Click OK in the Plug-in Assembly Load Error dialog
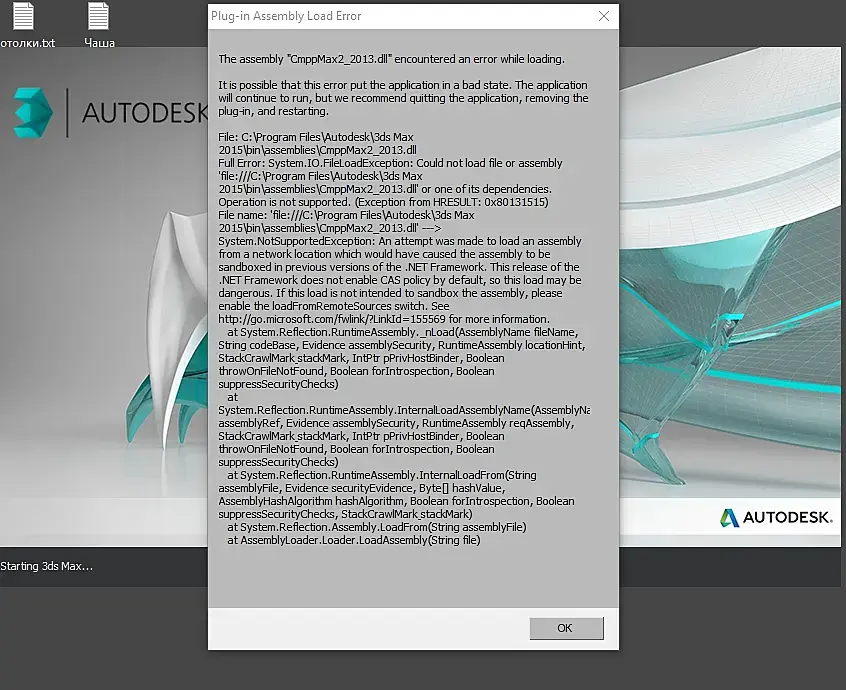 (567, 628)
